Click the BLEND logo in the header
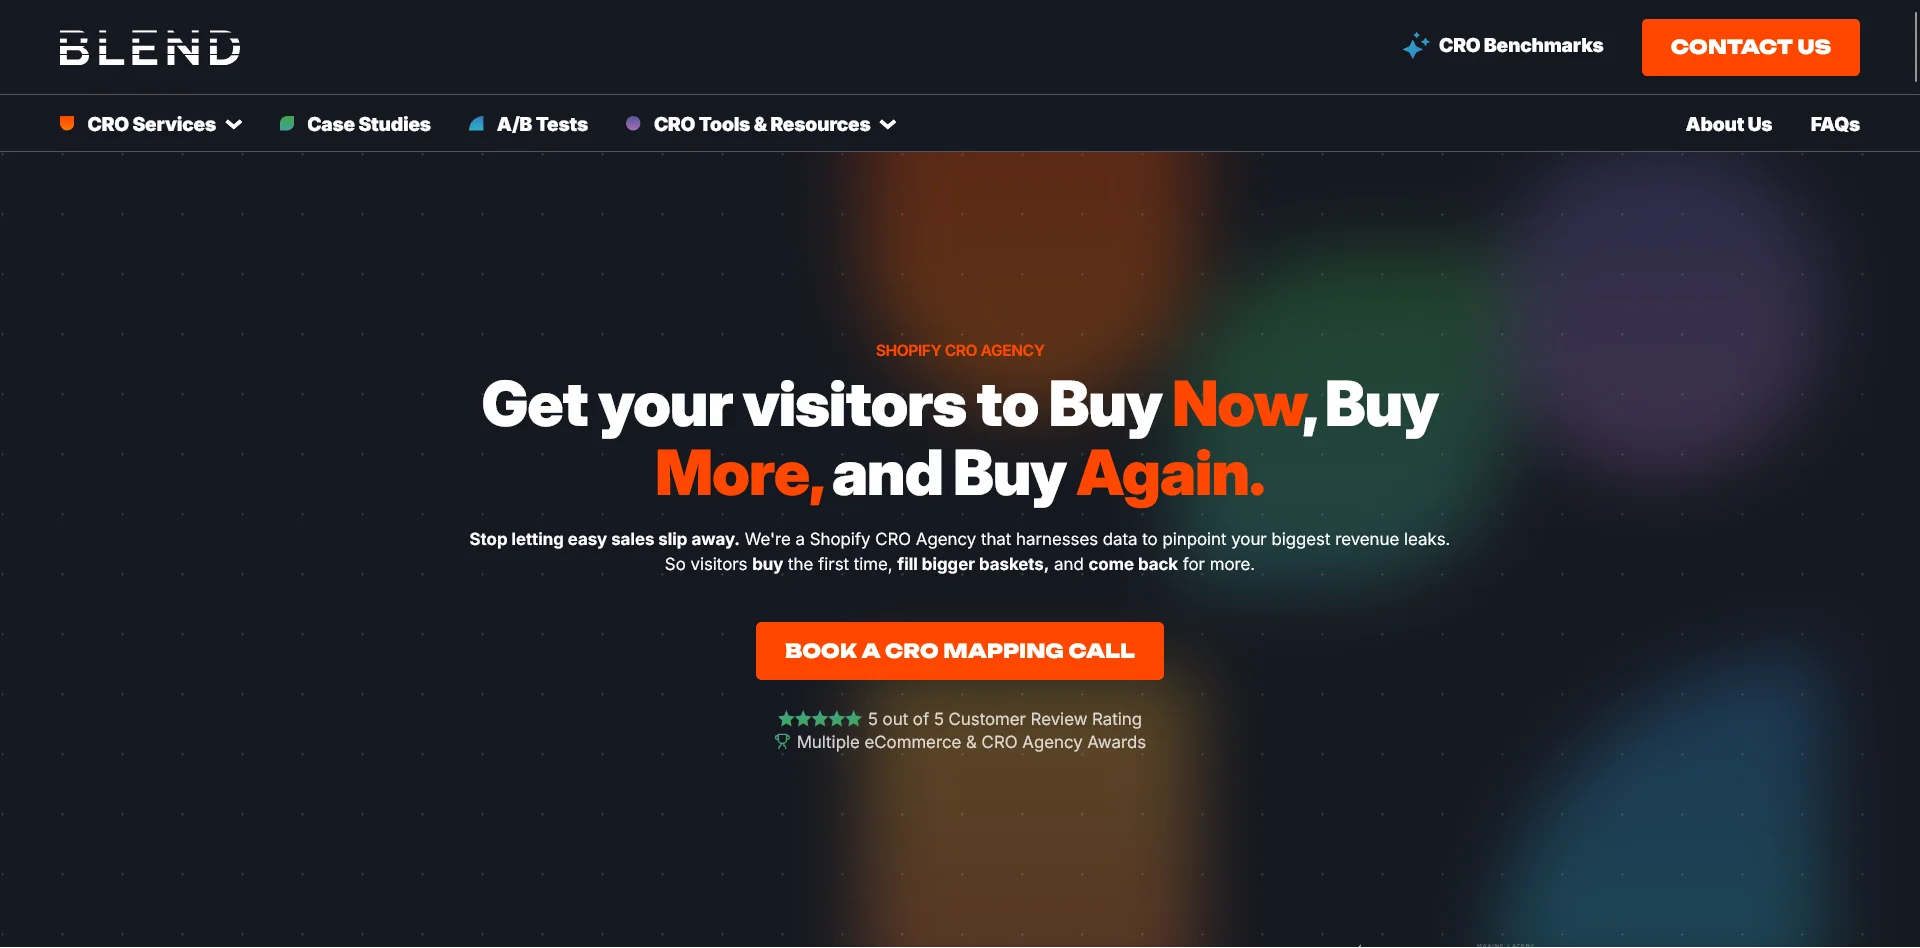Image resolution: width=1920 pixels, height=948 pixels. [x=150, y=47]
